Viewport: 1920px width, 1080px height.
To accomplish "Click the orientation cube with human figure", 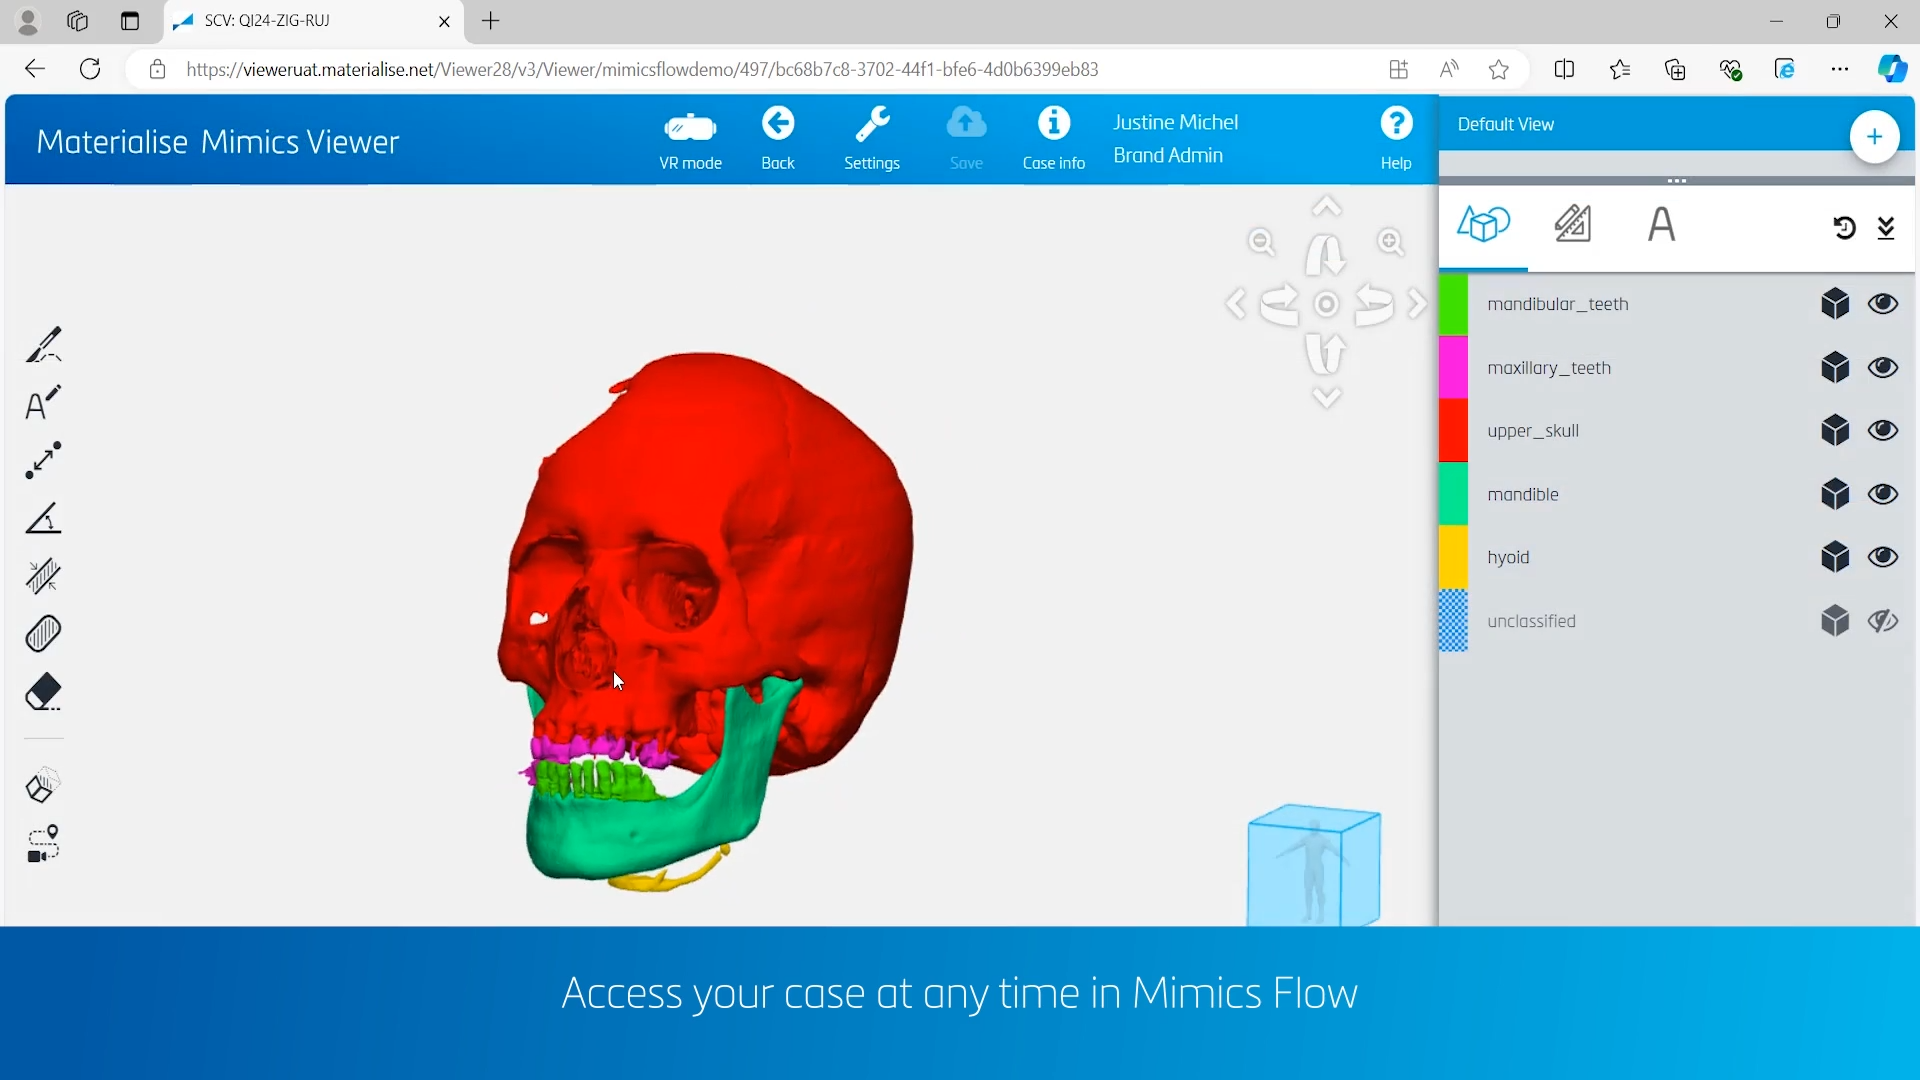I will point(1313,865).
